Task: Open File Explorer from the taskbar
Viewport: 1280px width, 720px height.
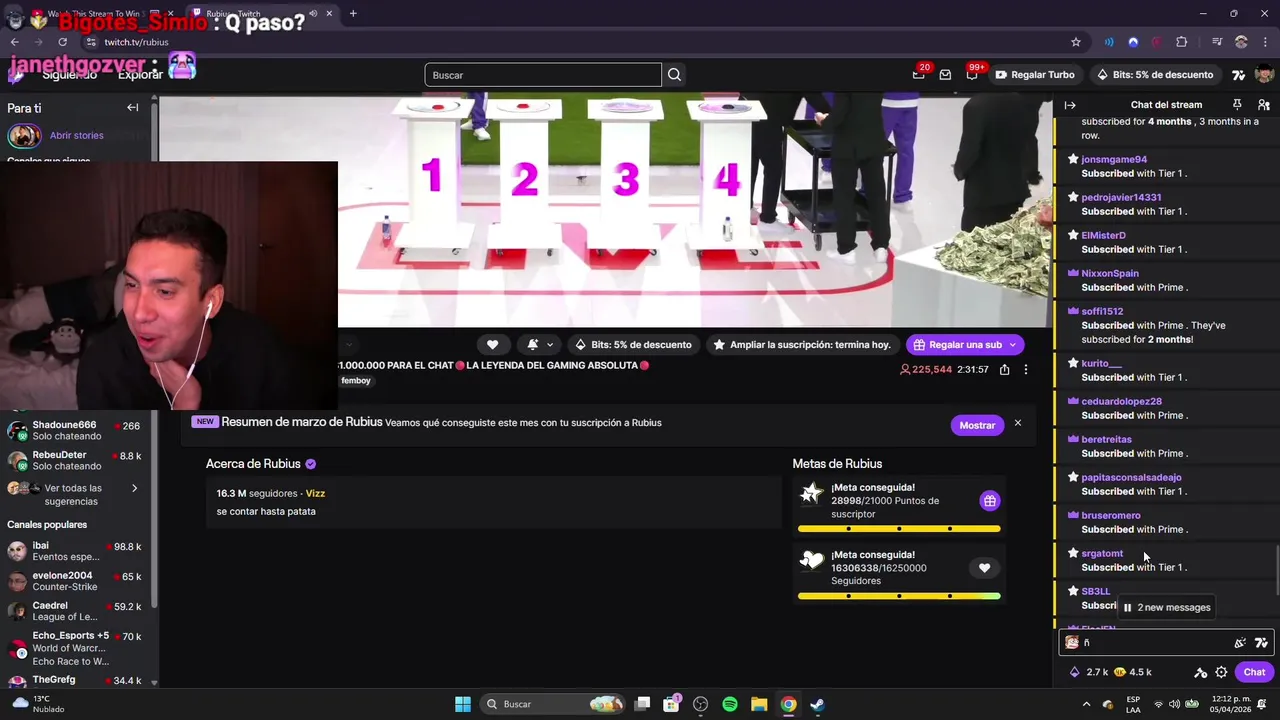Action: pos(759,704)
